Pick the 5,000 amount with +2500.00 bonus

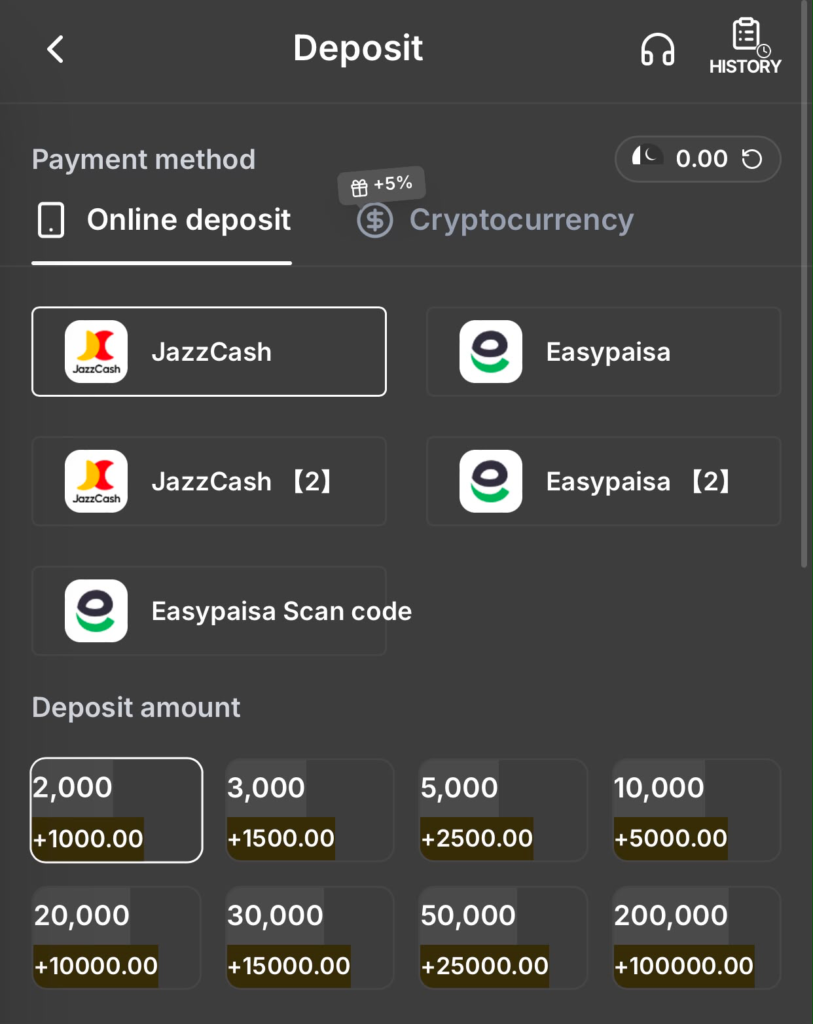pos(503,810)
